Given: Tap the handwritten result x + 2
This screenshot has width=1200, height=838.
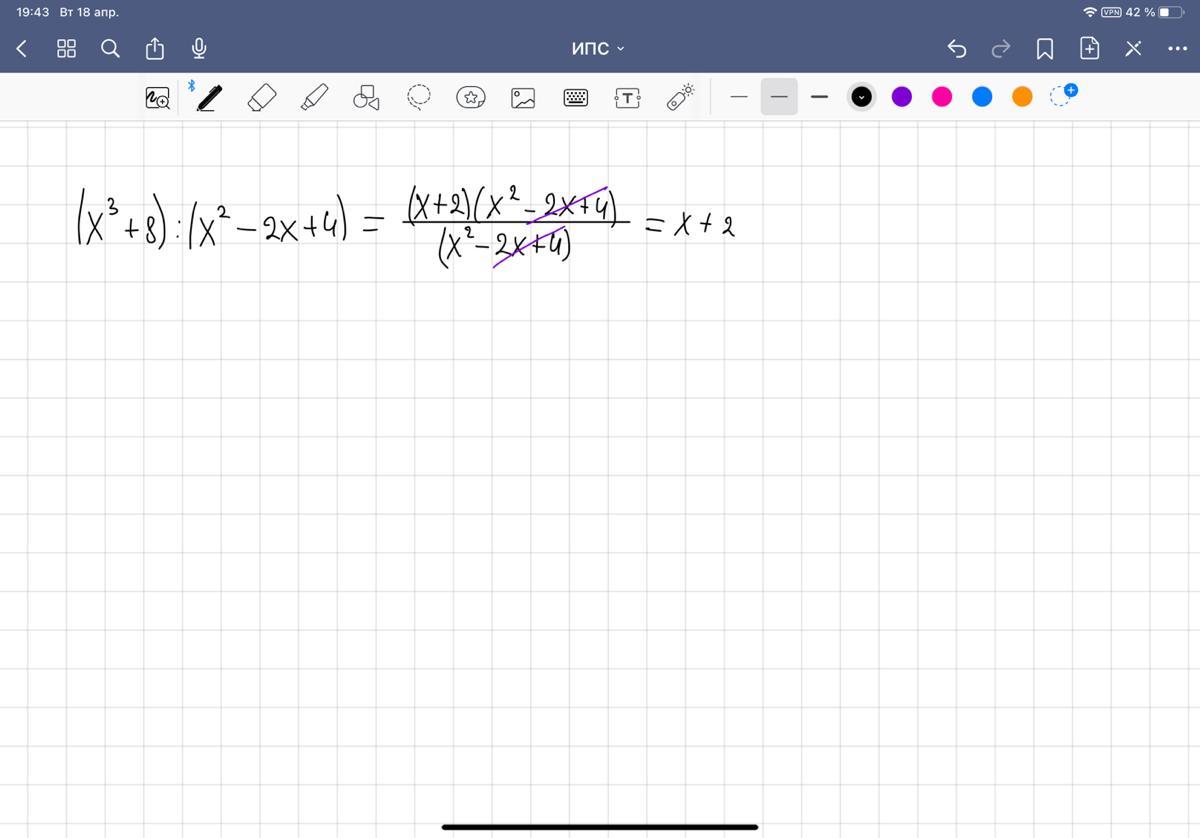Looking at the screenshot, I should pyautogui.click(x=703, y=226).
